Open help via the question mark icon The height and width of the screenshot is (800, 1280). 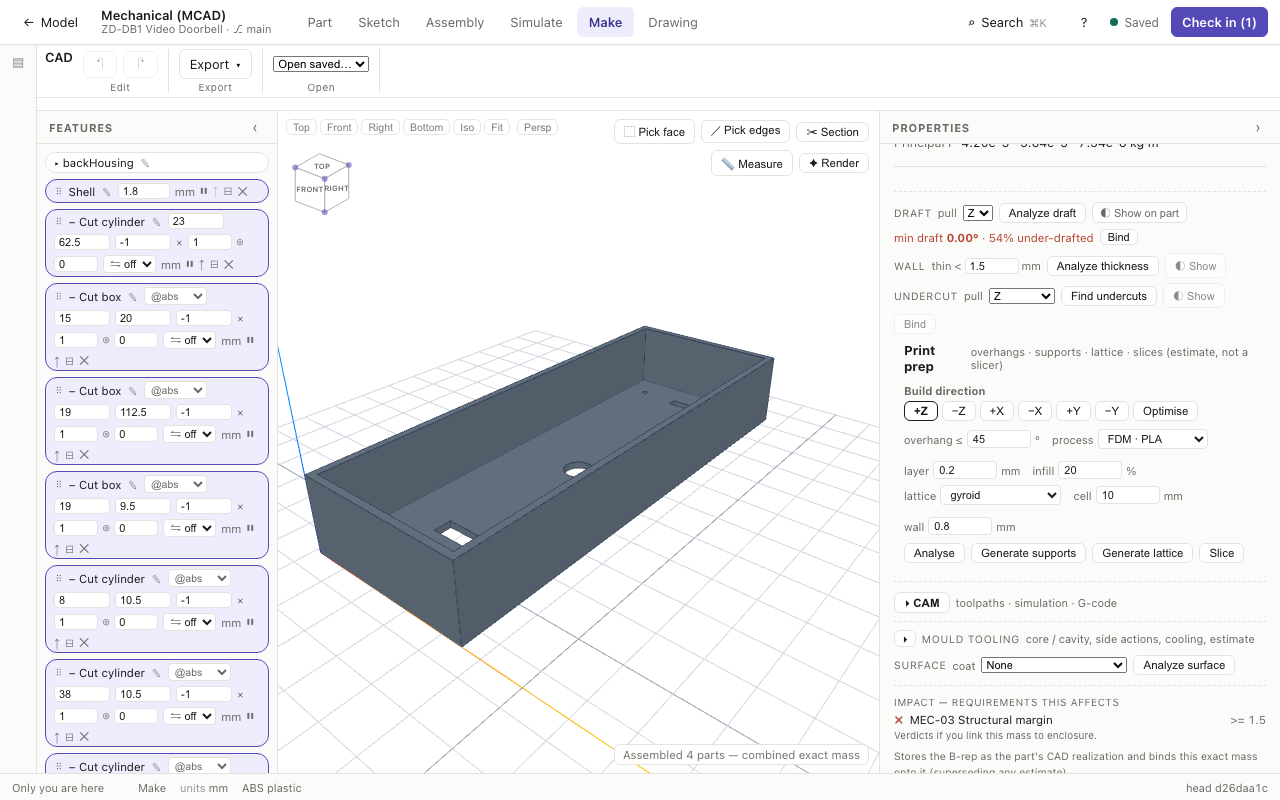1084,22
